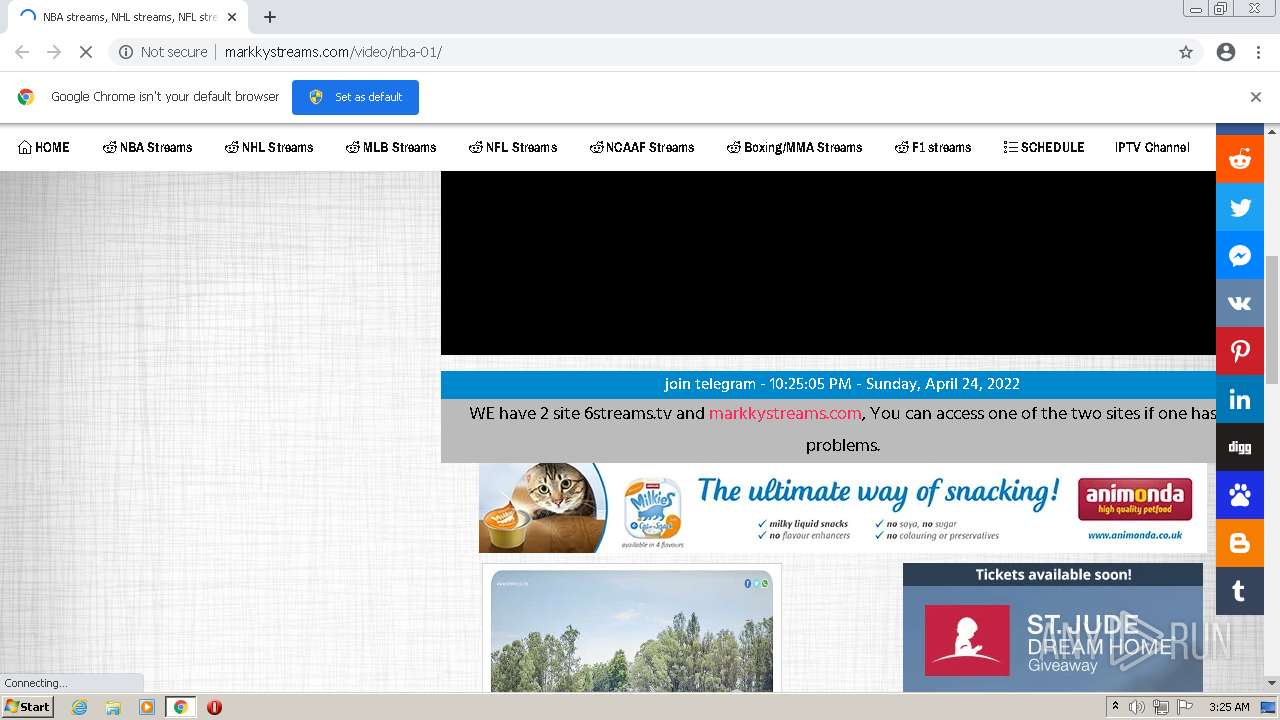The image size is (1280, 720).
Task: Open the red Opera taskbar icon
Action: [214, 707]
